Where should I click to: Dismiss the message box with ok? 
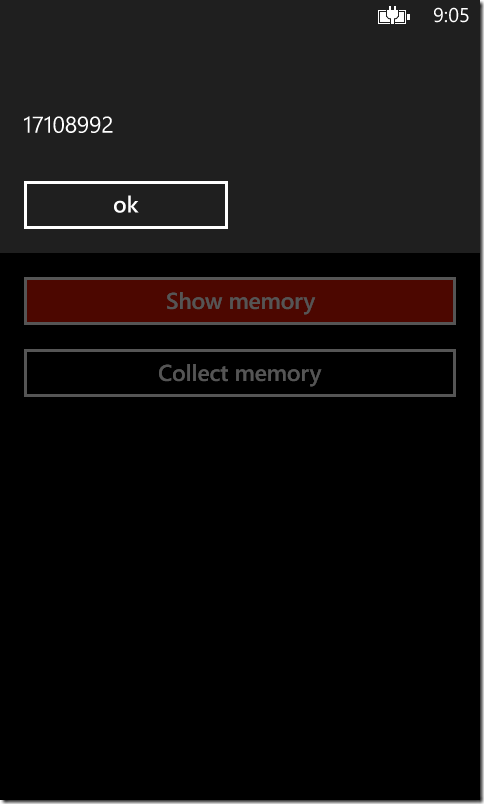pos(126,205)
